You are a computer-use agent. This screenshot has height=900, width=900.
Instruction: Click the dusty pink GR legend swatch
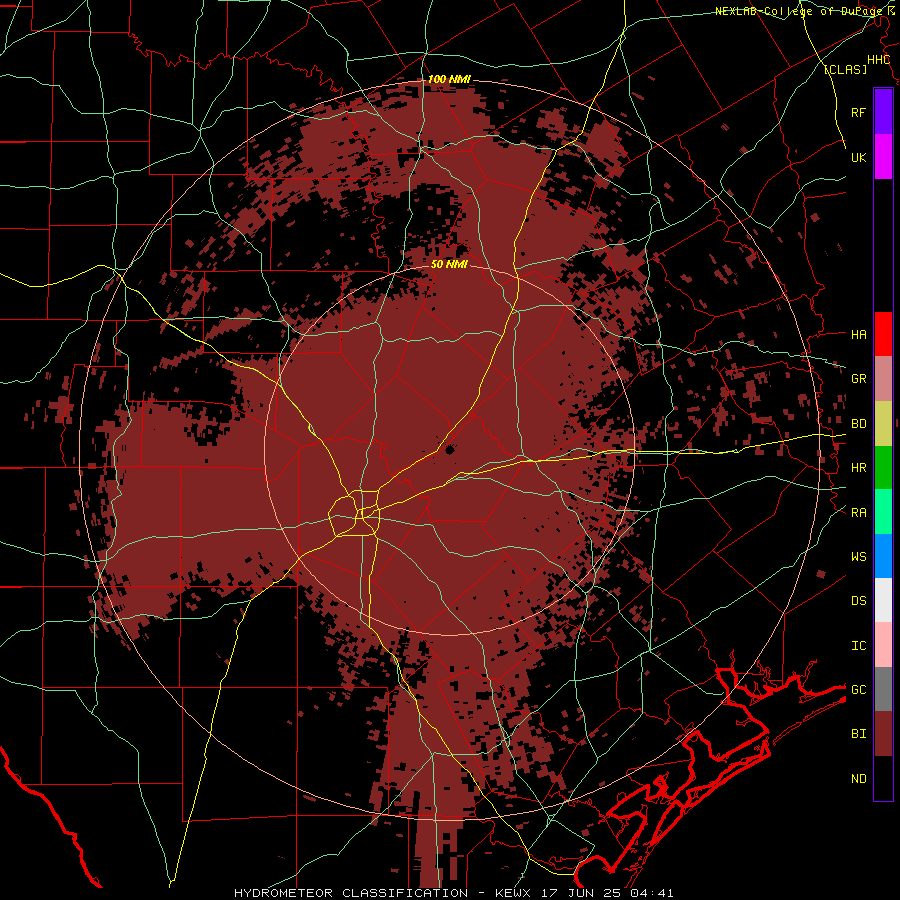(883, 379)
